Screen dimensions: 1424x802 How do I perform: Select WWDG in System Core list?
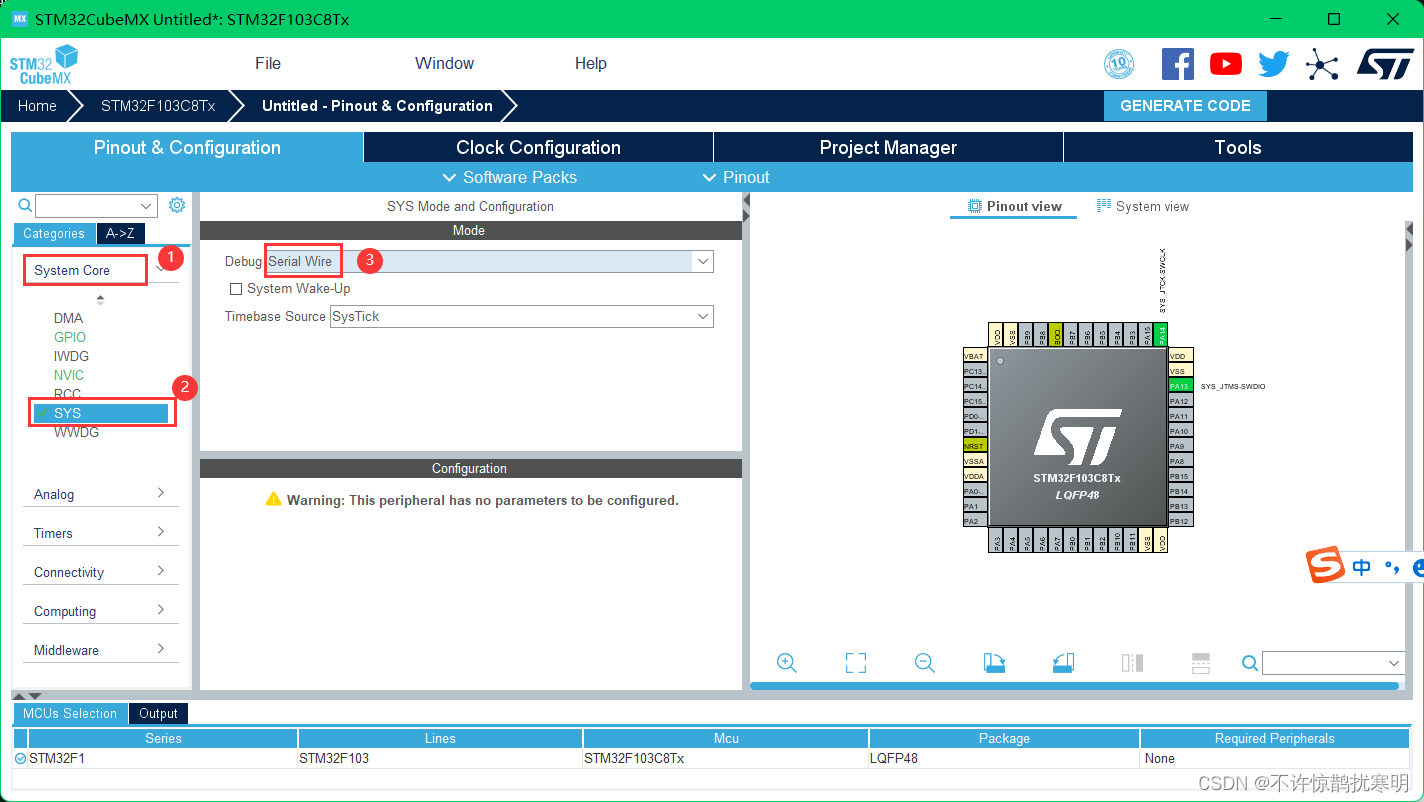coord(76,432)
